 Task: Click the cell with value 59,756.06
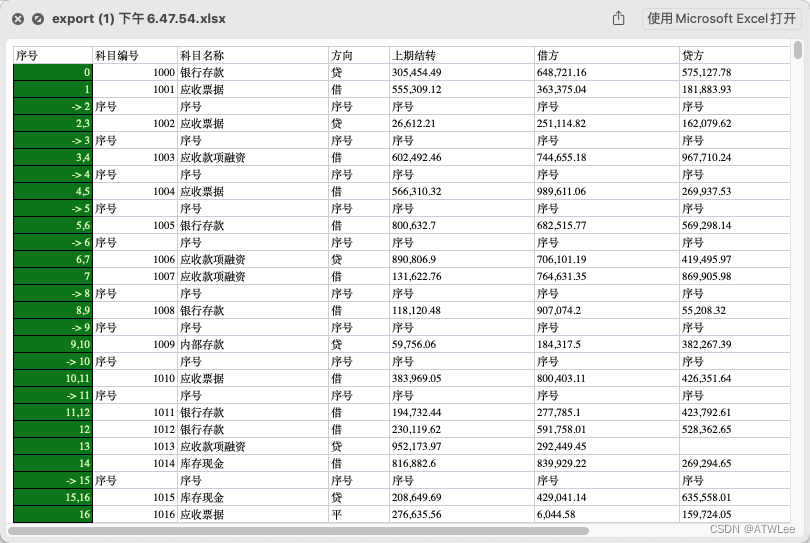coord(461,345)
